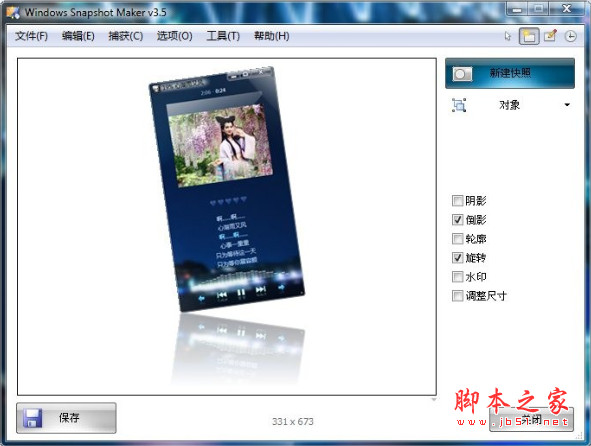Click the 保存 button
The height and width of the screenshot is (446, 591).
pos(66,418)
